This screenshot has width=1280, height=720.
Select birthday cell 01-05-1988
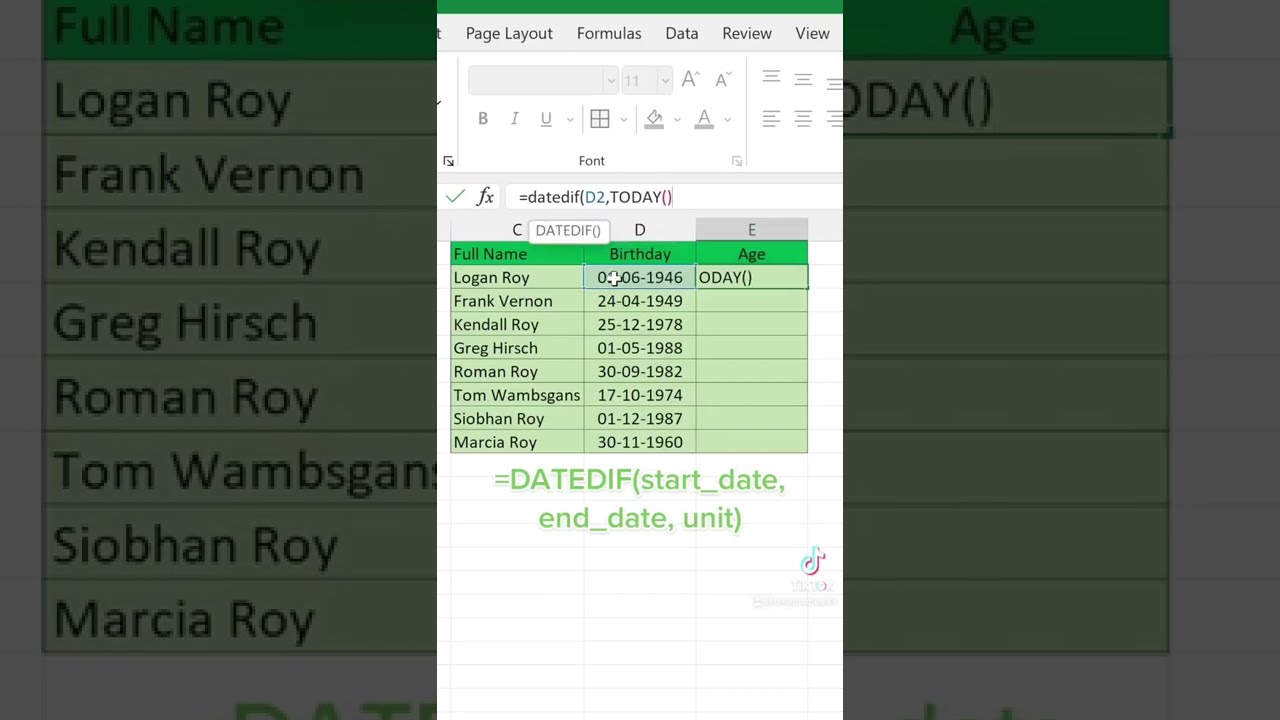640,348
